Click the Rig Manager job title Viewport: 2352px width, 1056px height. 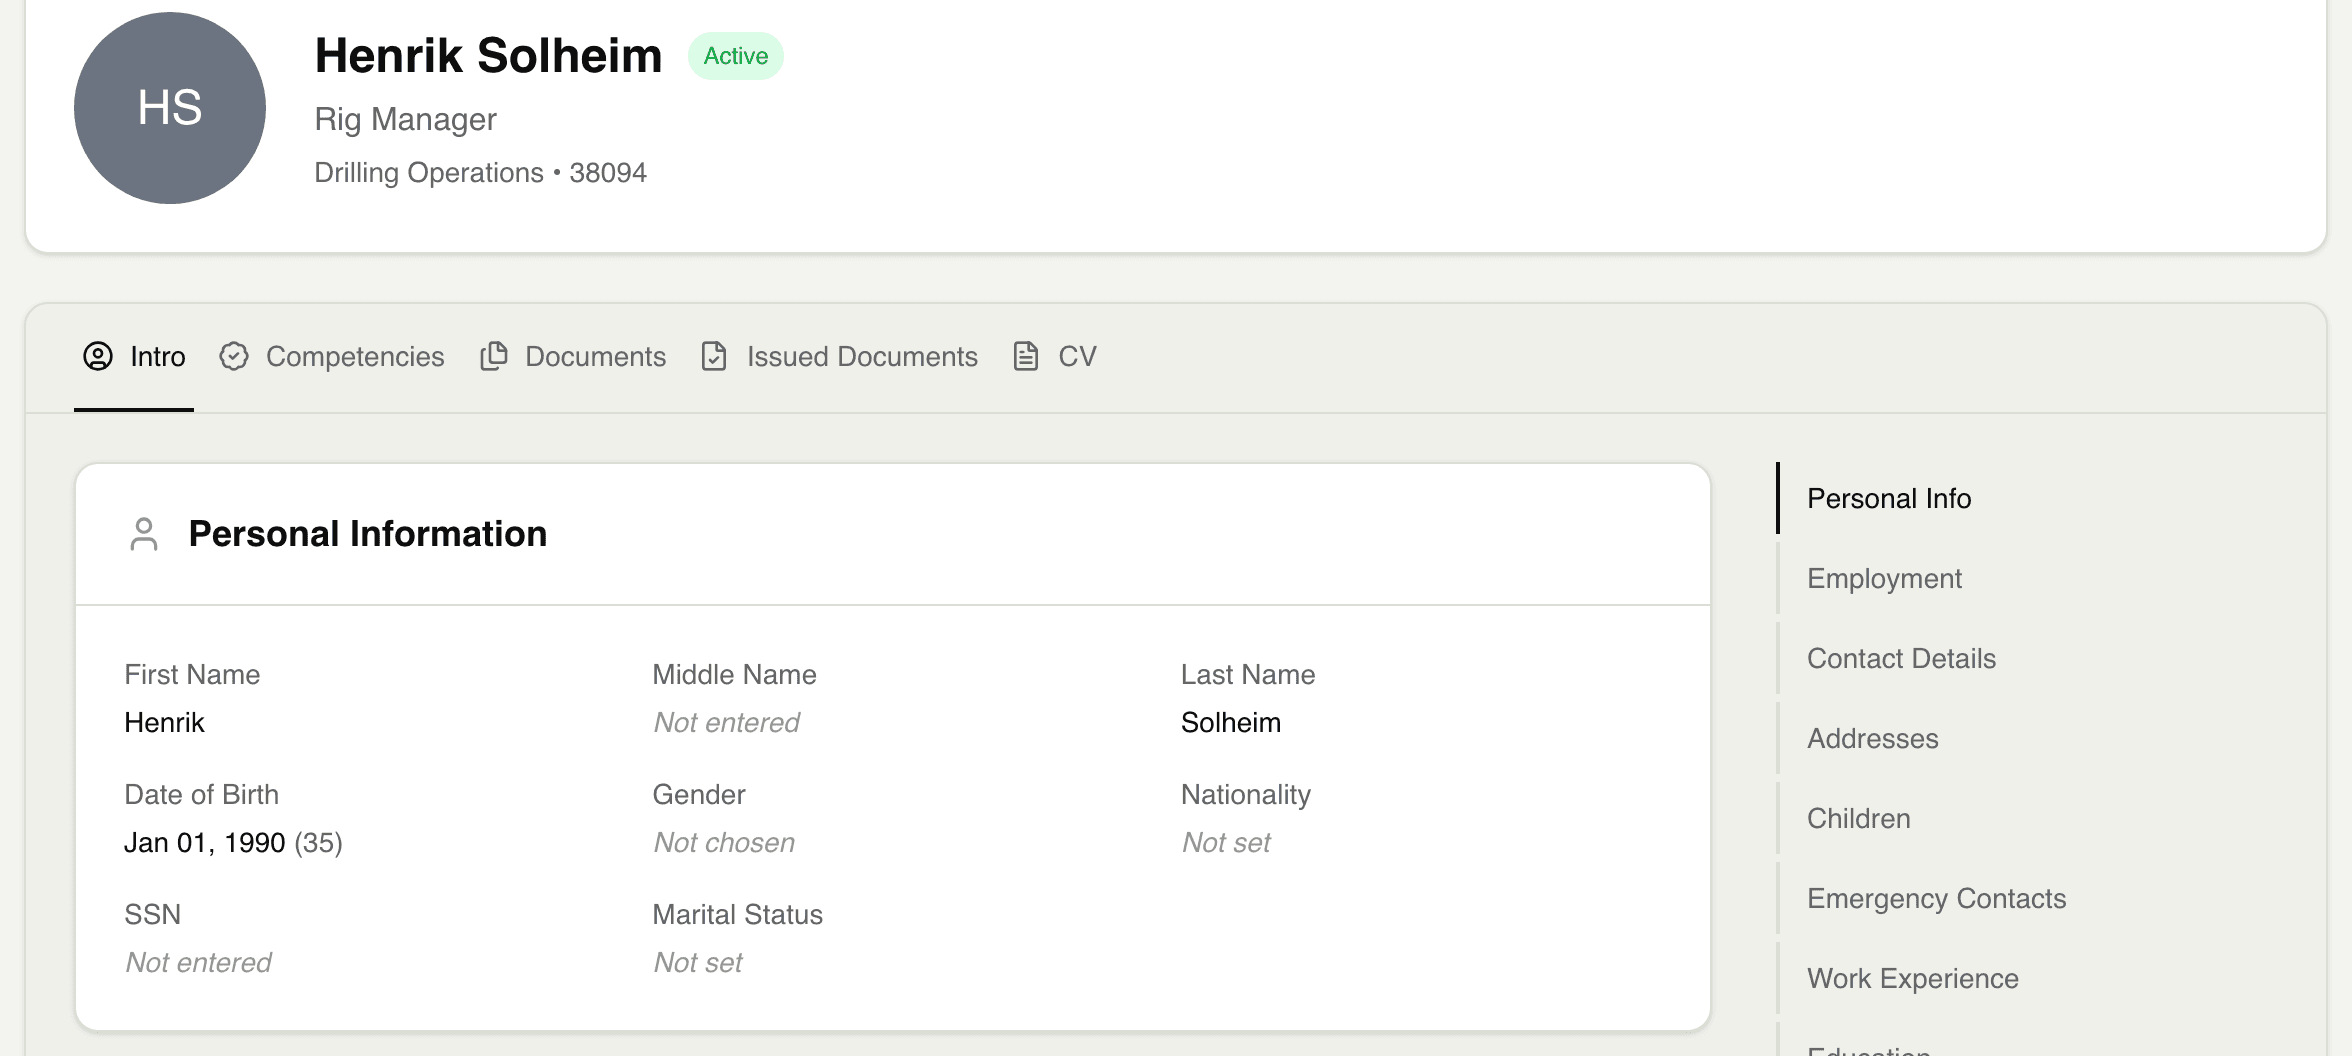pyautogui.click(x=405, y=119)
